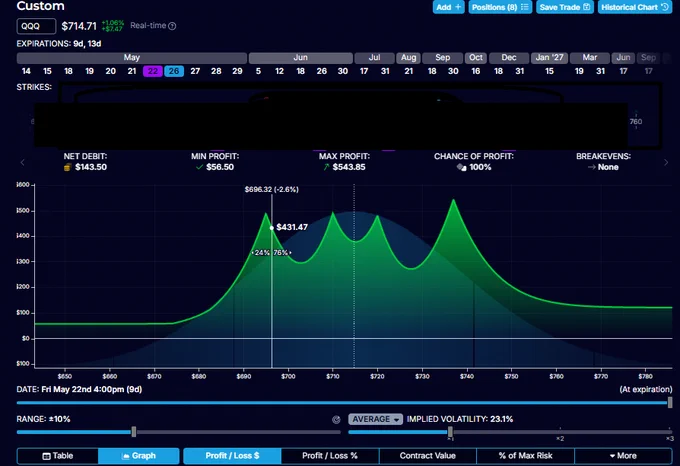Click the $696.32 (-2.6%) cursor label
This screenshot has width=680, height=466.
tap(271, 189)
